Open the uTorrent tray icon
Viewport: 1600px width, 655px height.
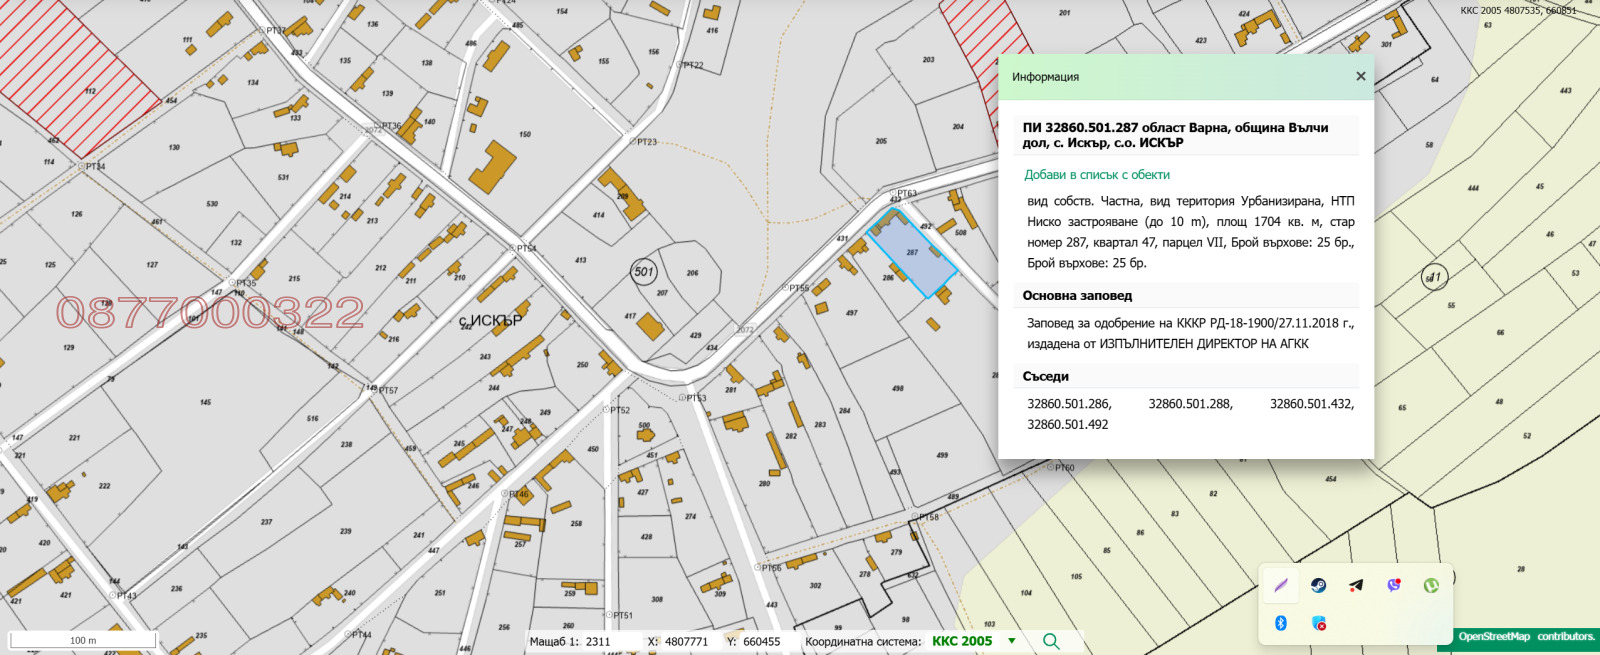(1431, 586)
